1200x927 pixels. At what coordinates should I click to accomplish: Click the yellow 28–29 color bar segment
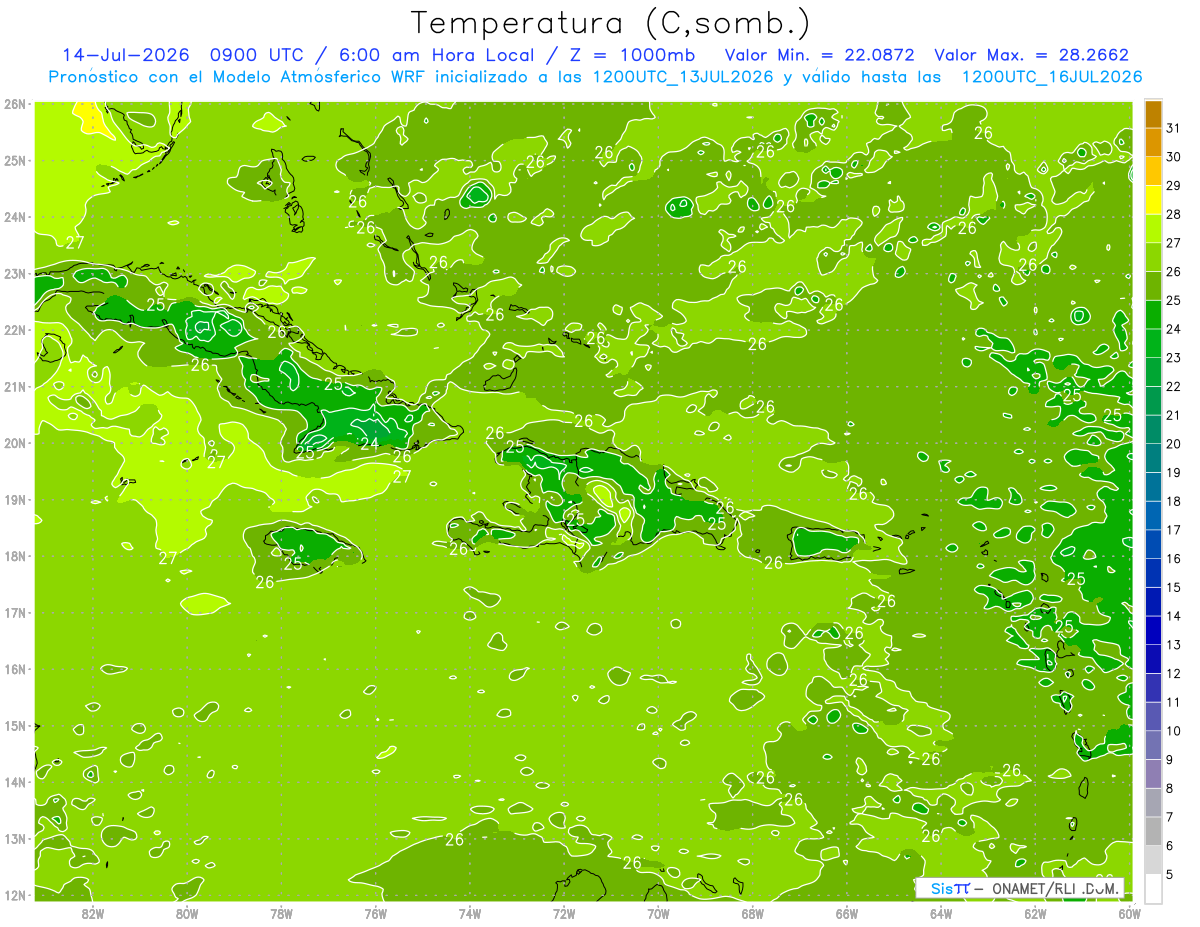point(1153,200)
